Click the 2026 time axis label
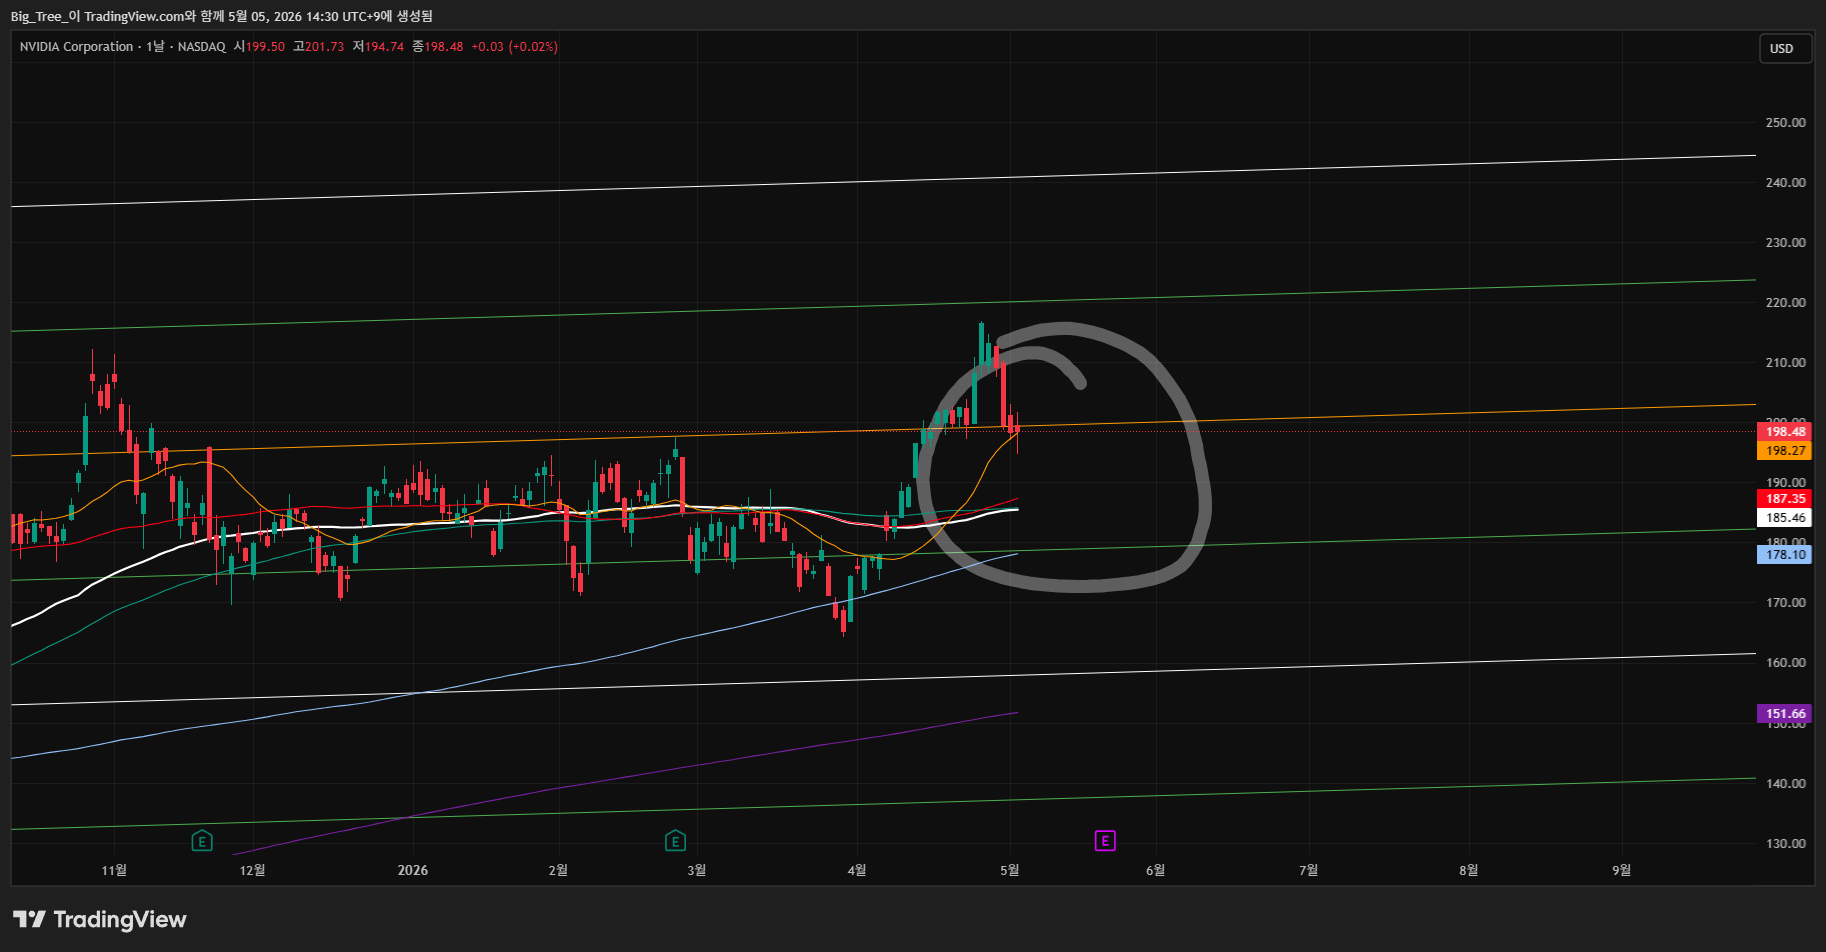This screenshot has width=1826, height=952. coord(413,870)
